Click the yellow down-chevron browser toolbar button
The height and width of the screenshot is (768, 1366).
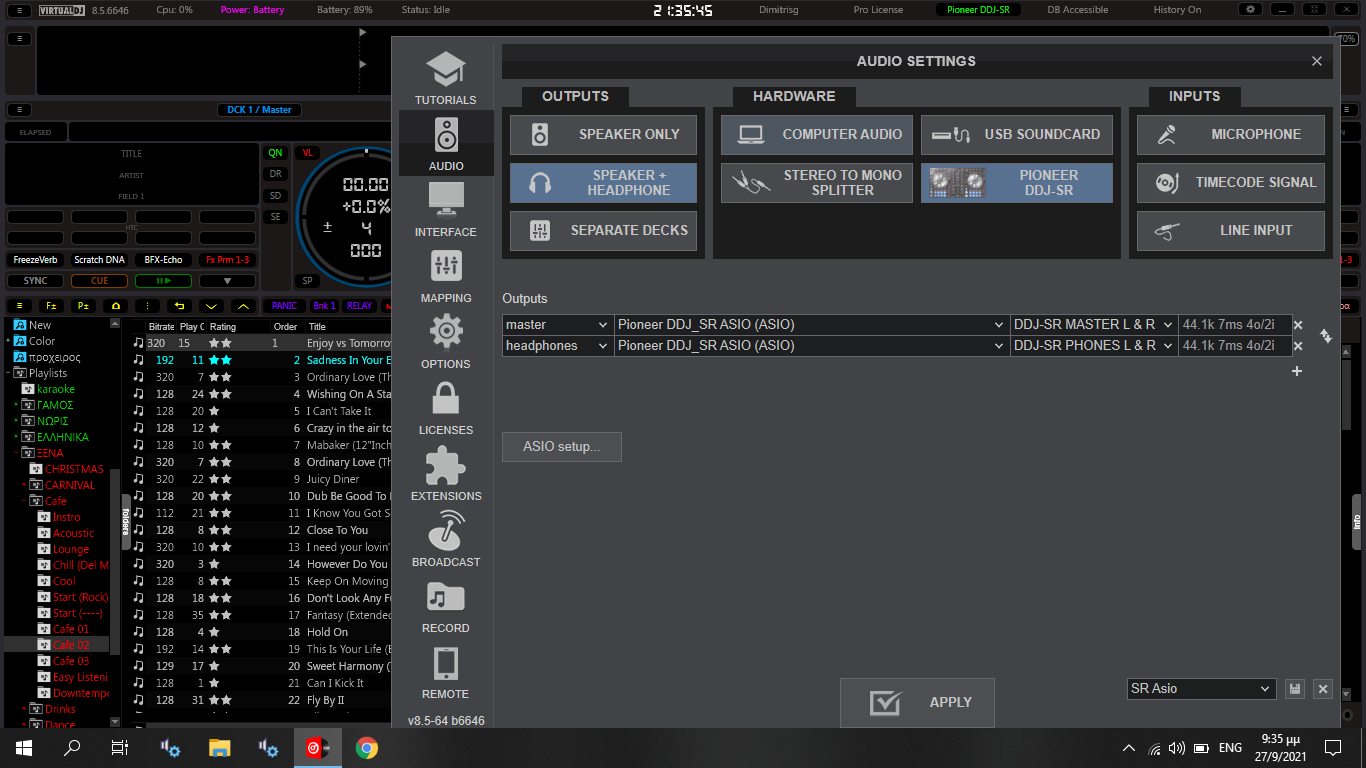tap(211, 306)
